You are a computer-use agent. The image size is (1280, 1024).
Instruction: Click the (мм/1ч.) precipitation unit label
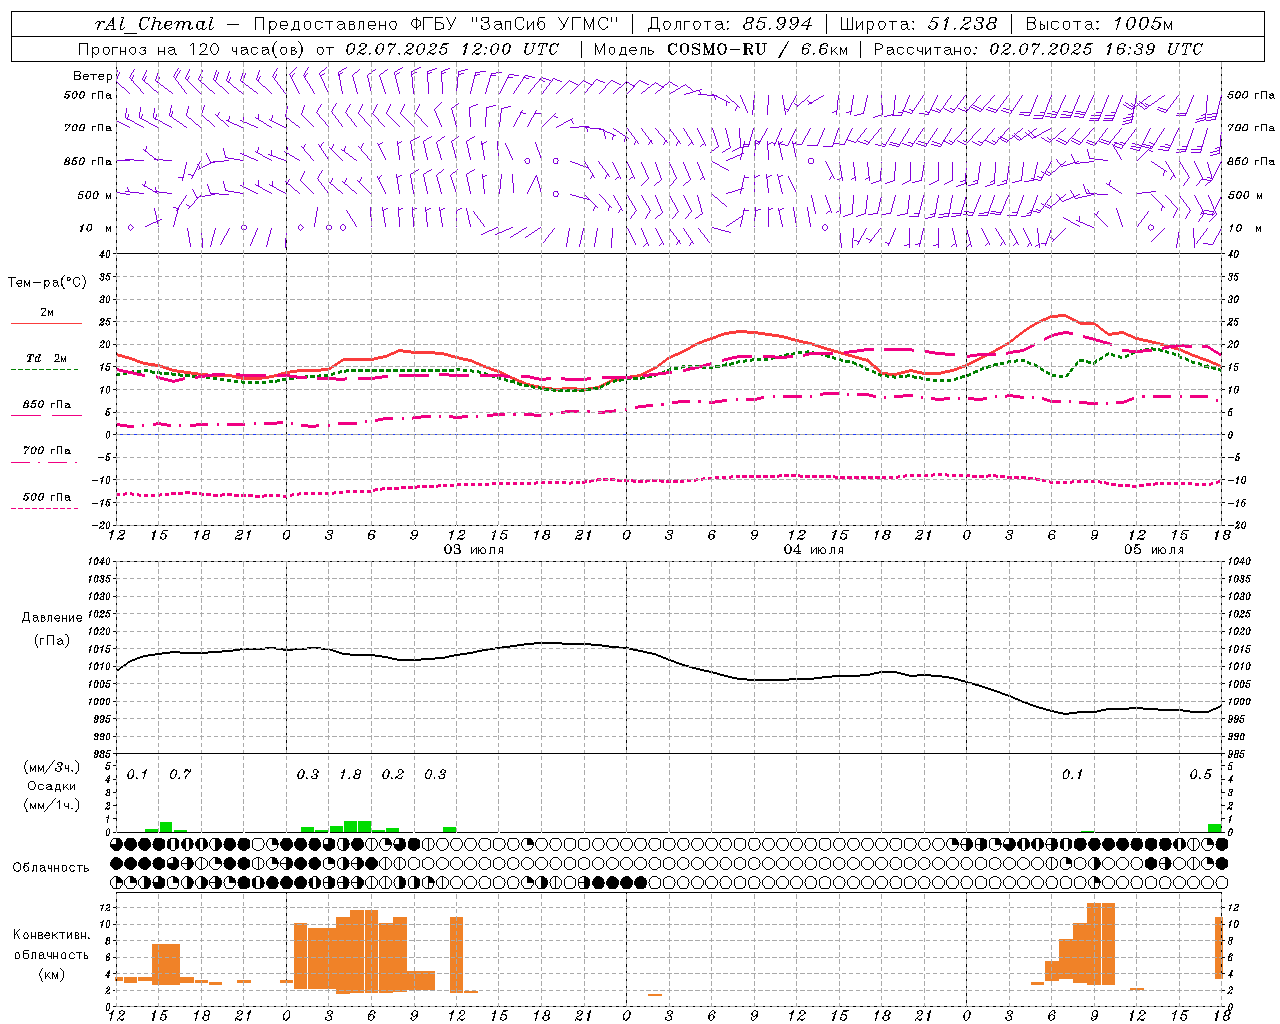coord(51,805)
